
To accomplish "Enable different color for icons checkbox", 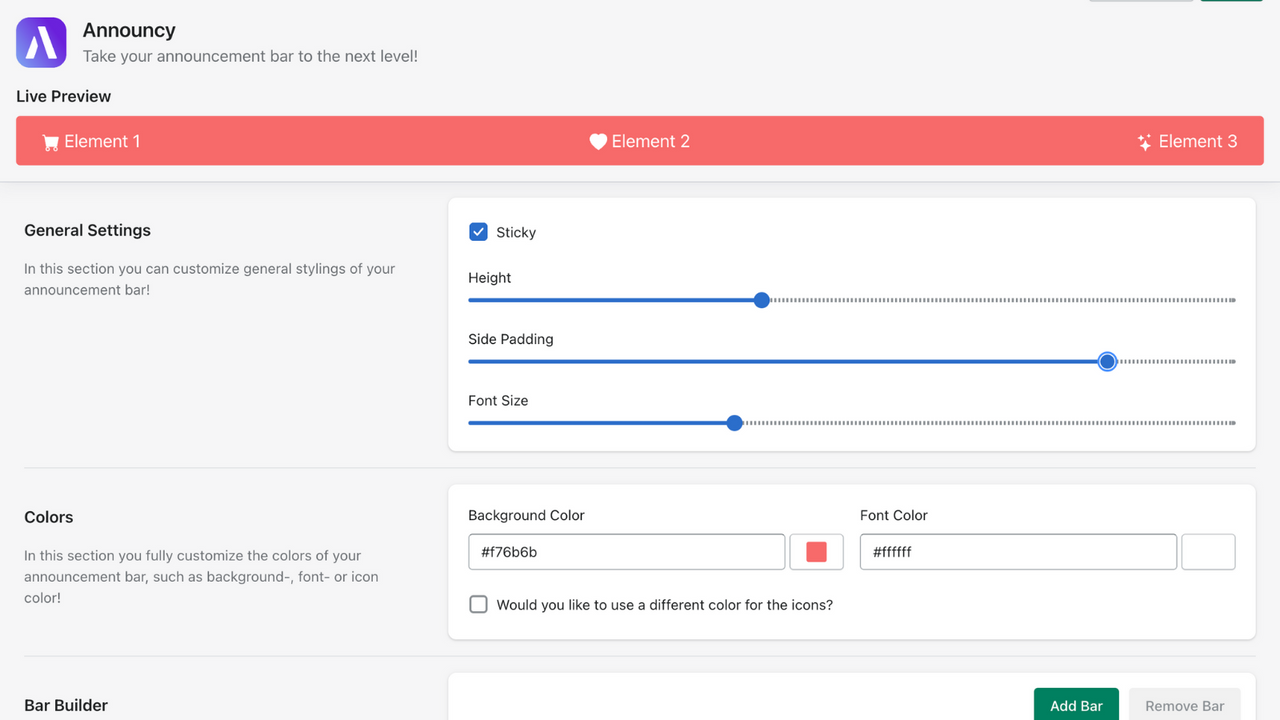I will [x=478, y=605].
